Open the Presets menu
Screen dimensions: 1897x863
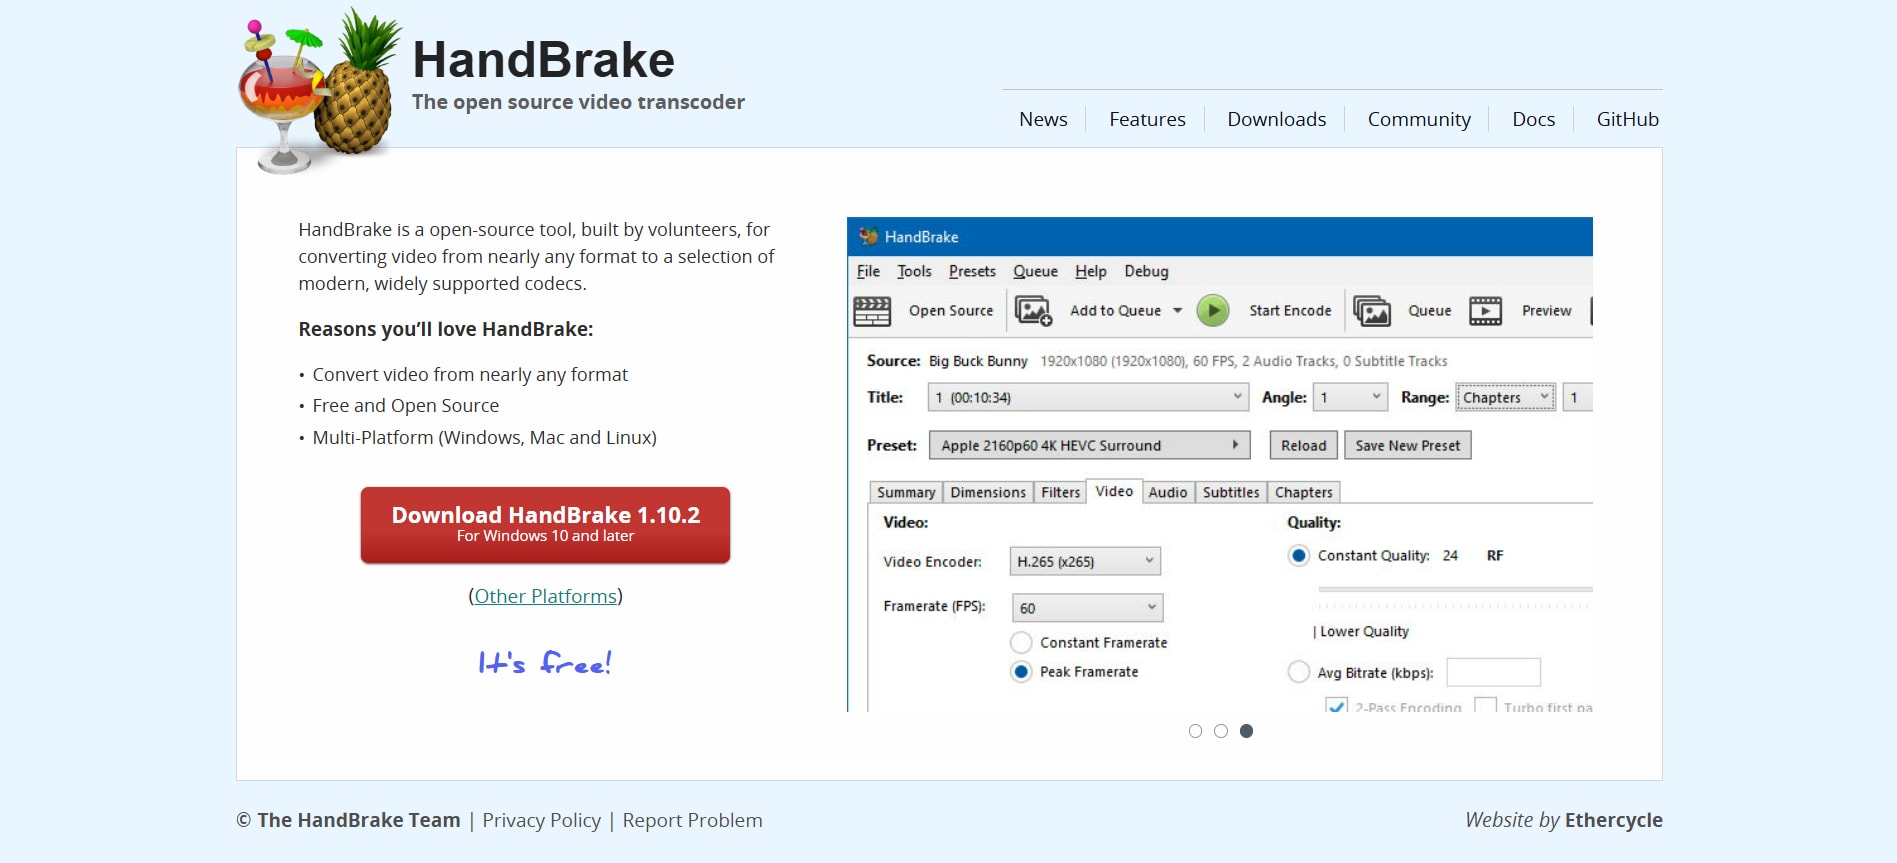(x=972, y=271)
